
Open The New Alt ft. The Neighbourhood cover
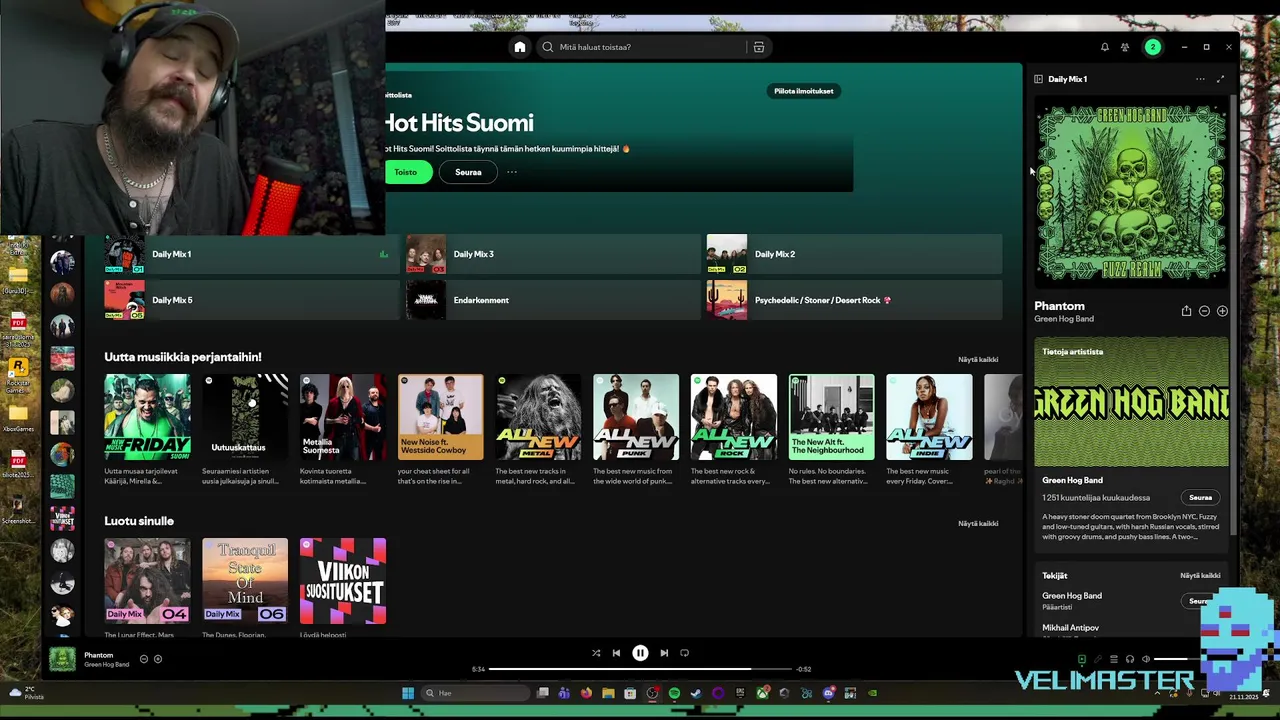click(x=831, y=417)
